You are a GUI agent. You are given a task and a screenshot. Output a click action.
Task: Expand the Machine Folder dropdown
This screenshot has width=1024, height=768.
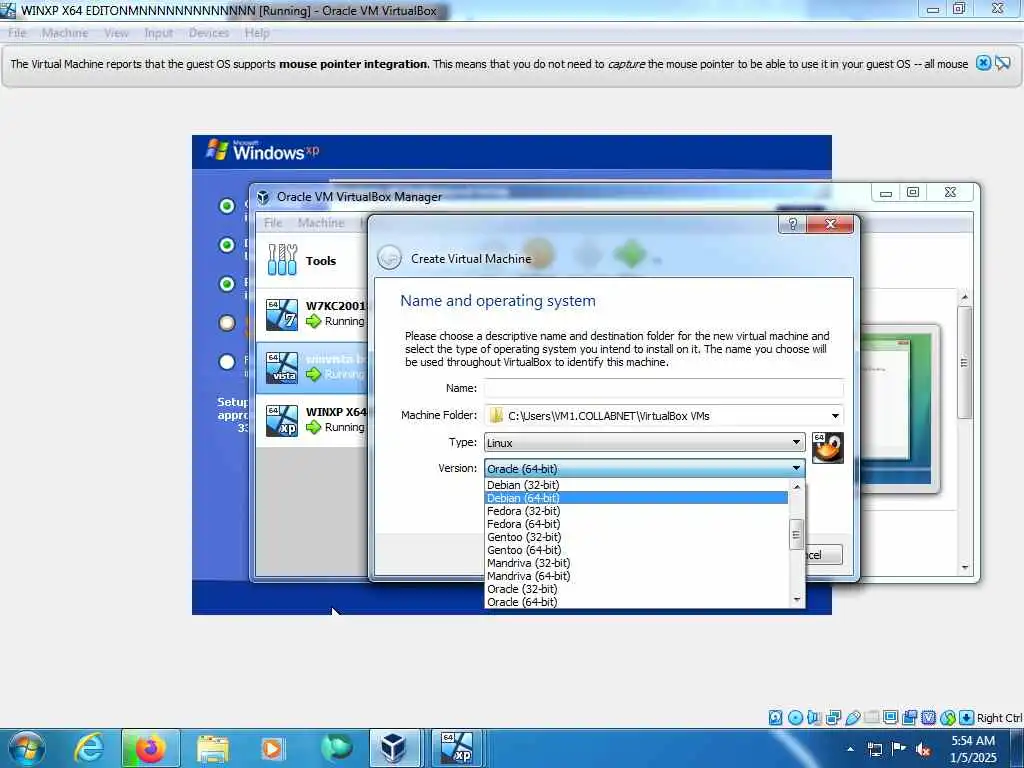835,416
